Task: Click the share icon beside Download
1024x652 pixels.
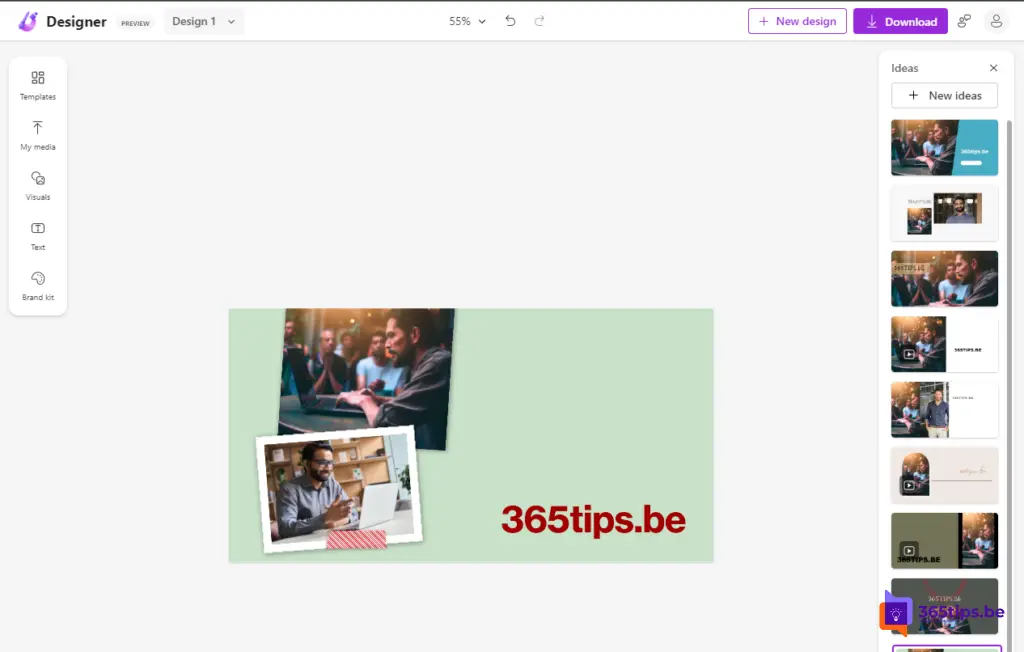Action: (964, 21)
